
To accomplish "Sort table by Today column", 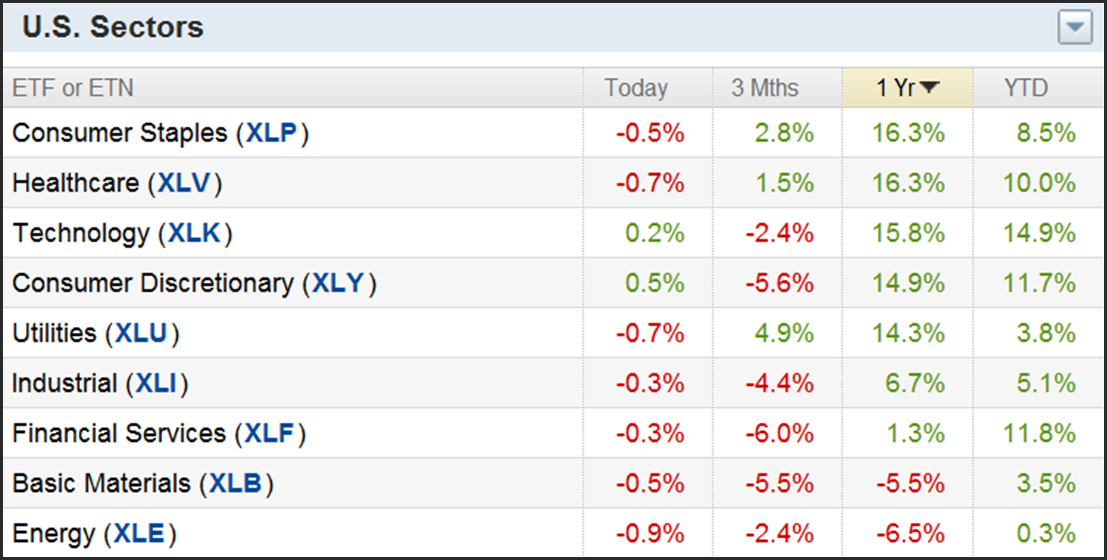I will point(636,88).
